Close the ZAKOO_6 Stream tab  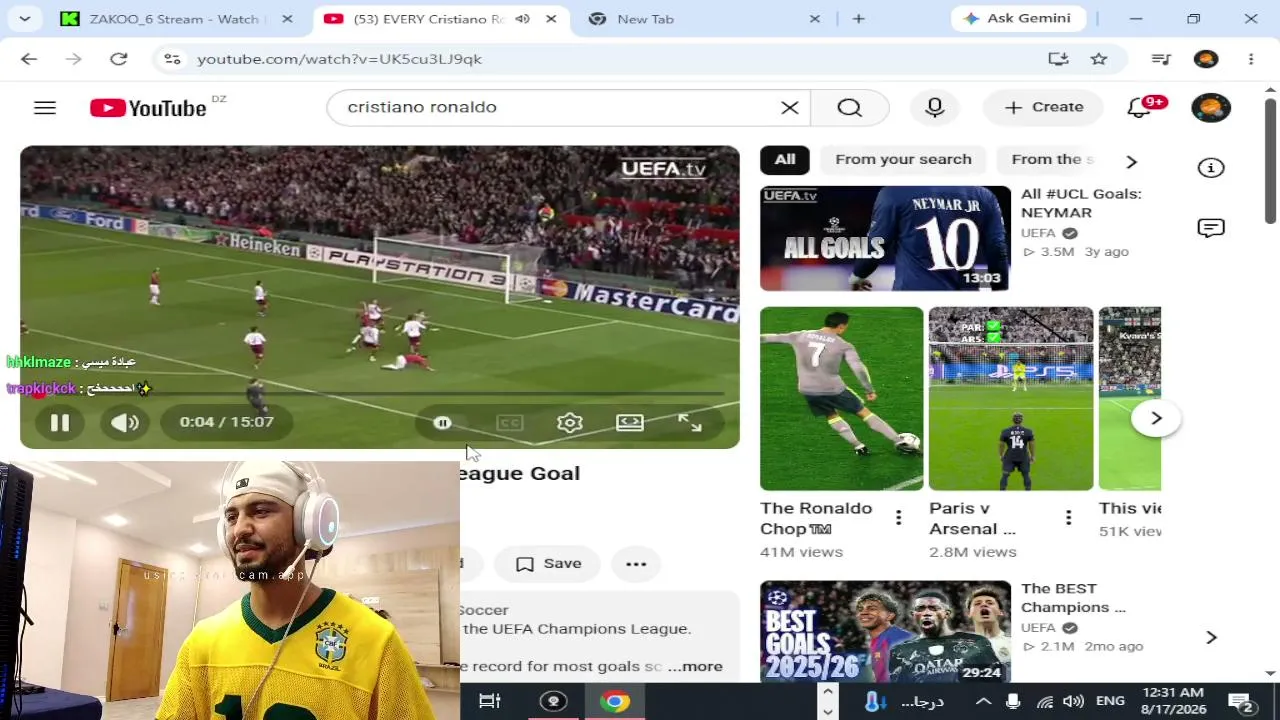[288, 19]
